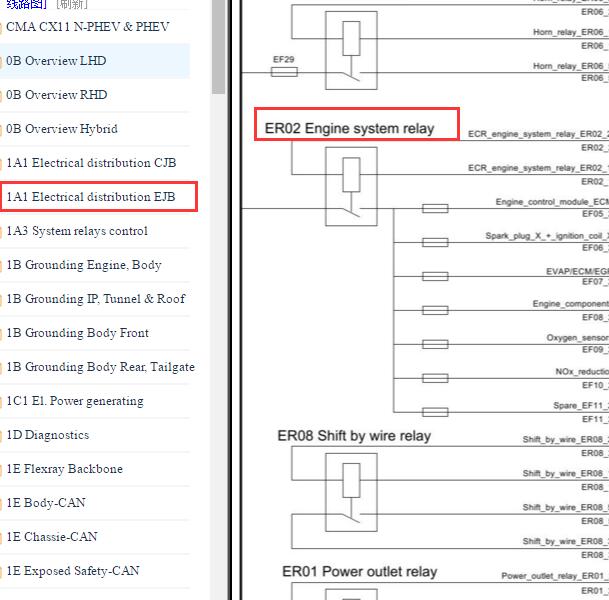Click the EF29 fuse symbol
Screen dimensions: 609x600
284,72
